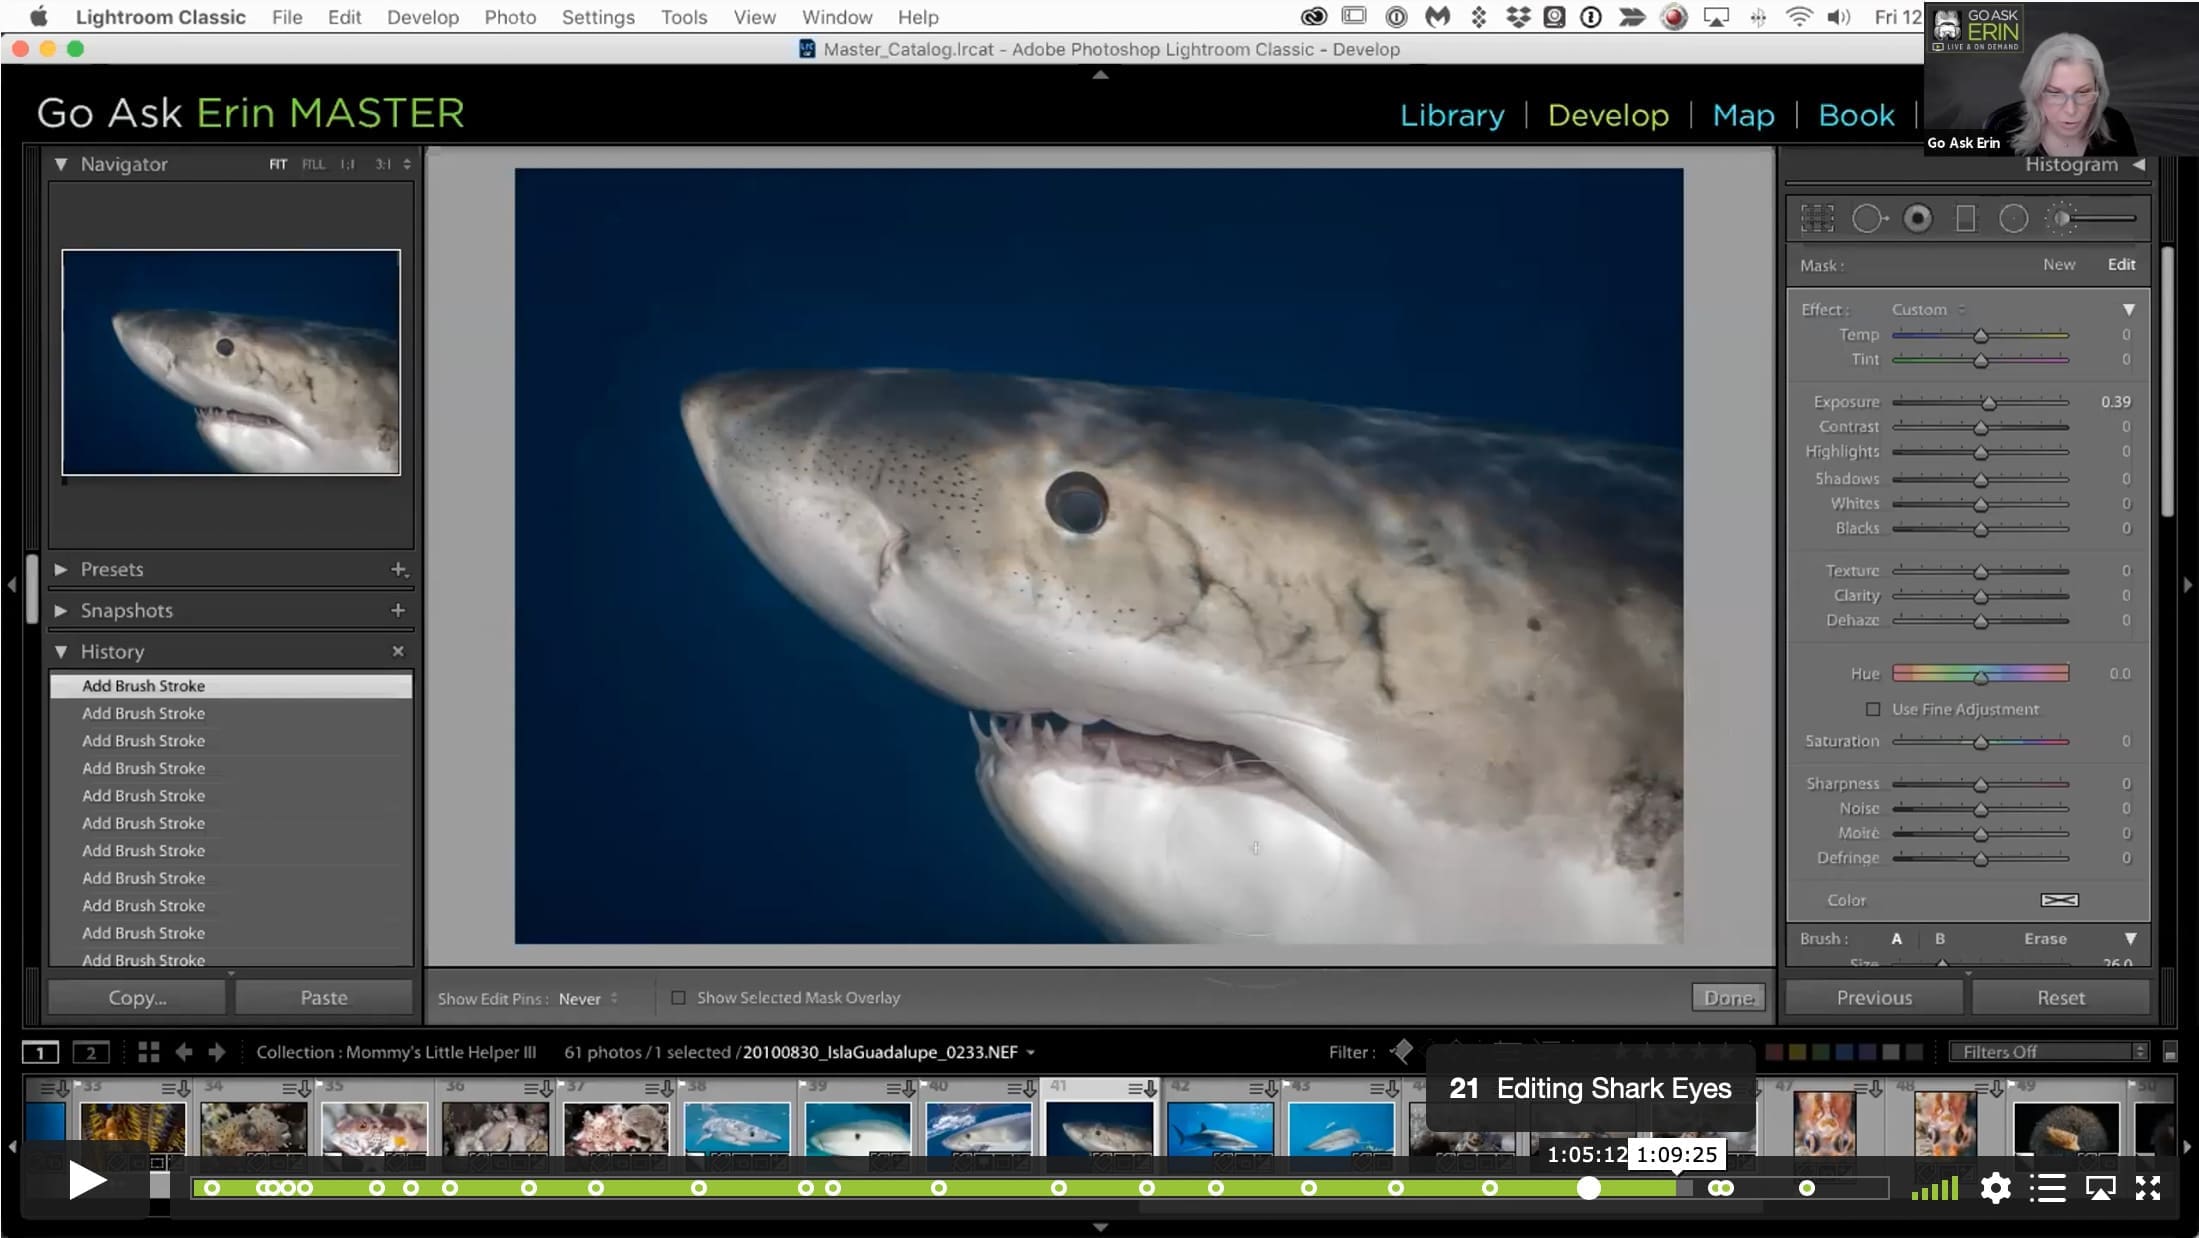Open the Show Edit Pins dropdown
This screenshot has height=1238, width=2199.
(588, 998)
